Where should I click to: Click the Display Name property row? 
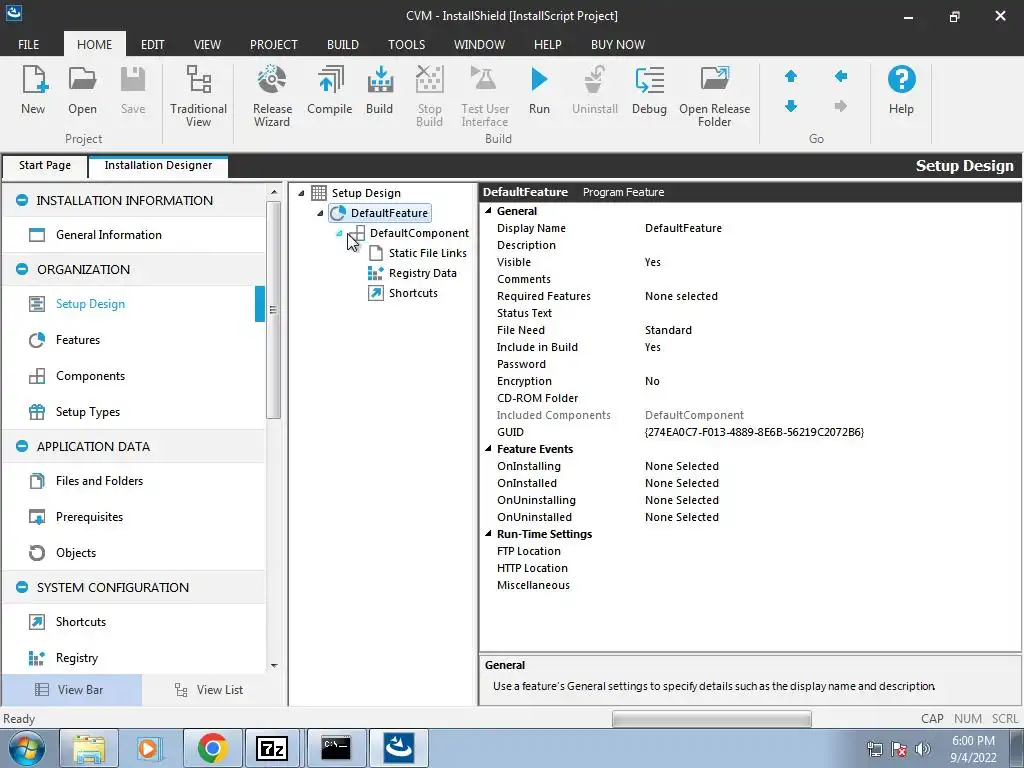click(x=751, y=228)
